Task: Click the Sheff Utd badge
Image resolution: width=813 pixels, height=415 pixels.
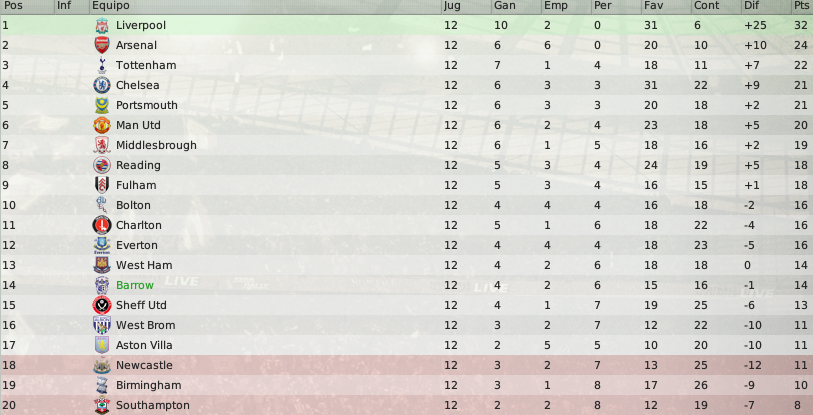Action: click(x=102, y=305)
